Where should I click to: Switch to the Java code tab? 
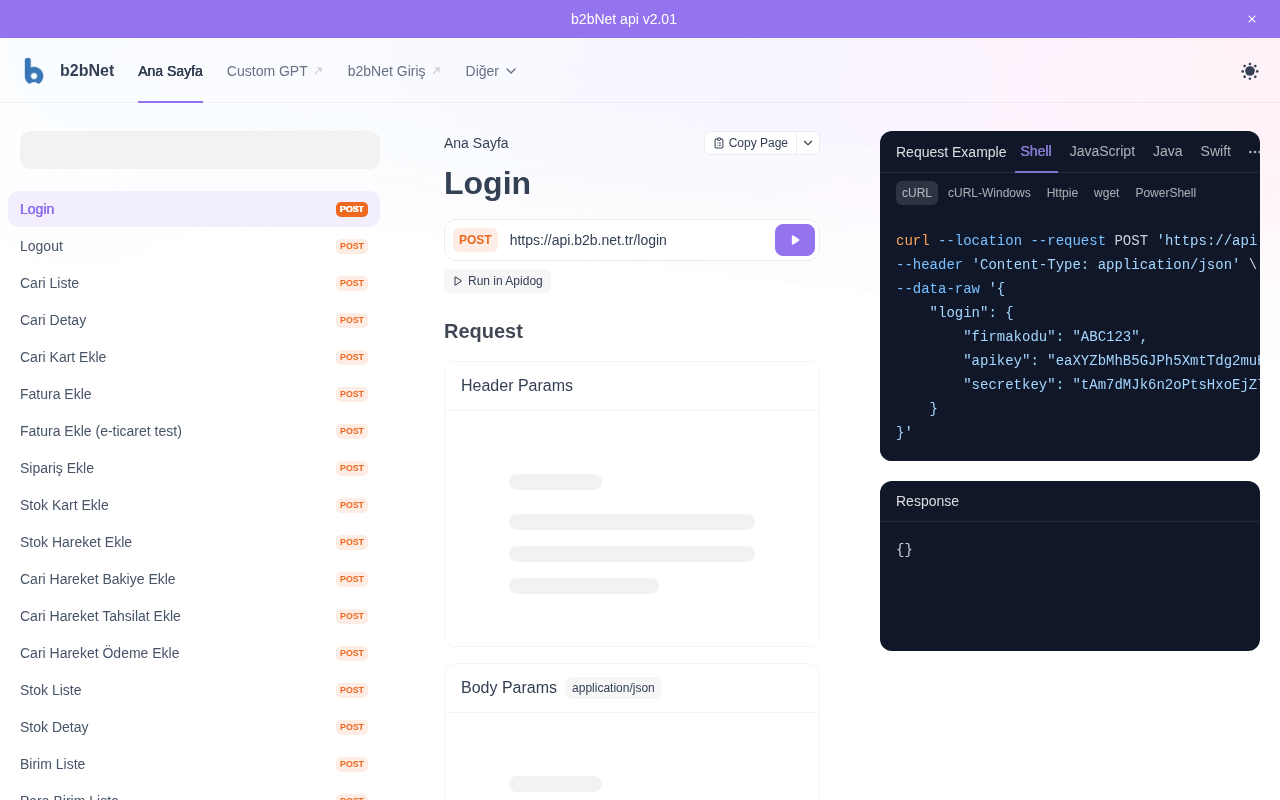(1168, 151)
